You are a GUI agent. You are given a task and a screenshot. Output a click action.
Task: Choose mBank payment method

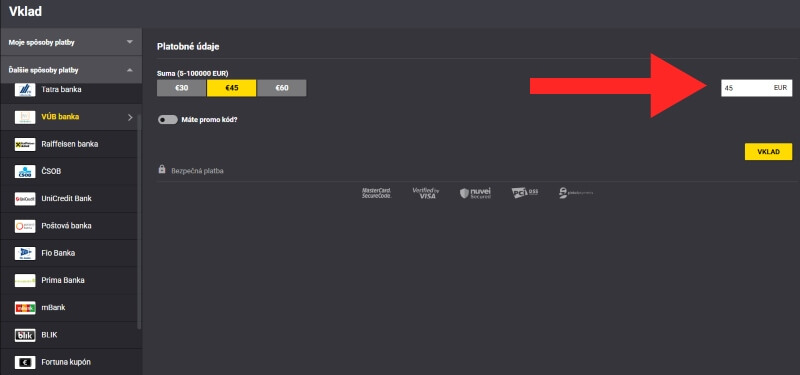pyautogui.click(x=69, y=308)
